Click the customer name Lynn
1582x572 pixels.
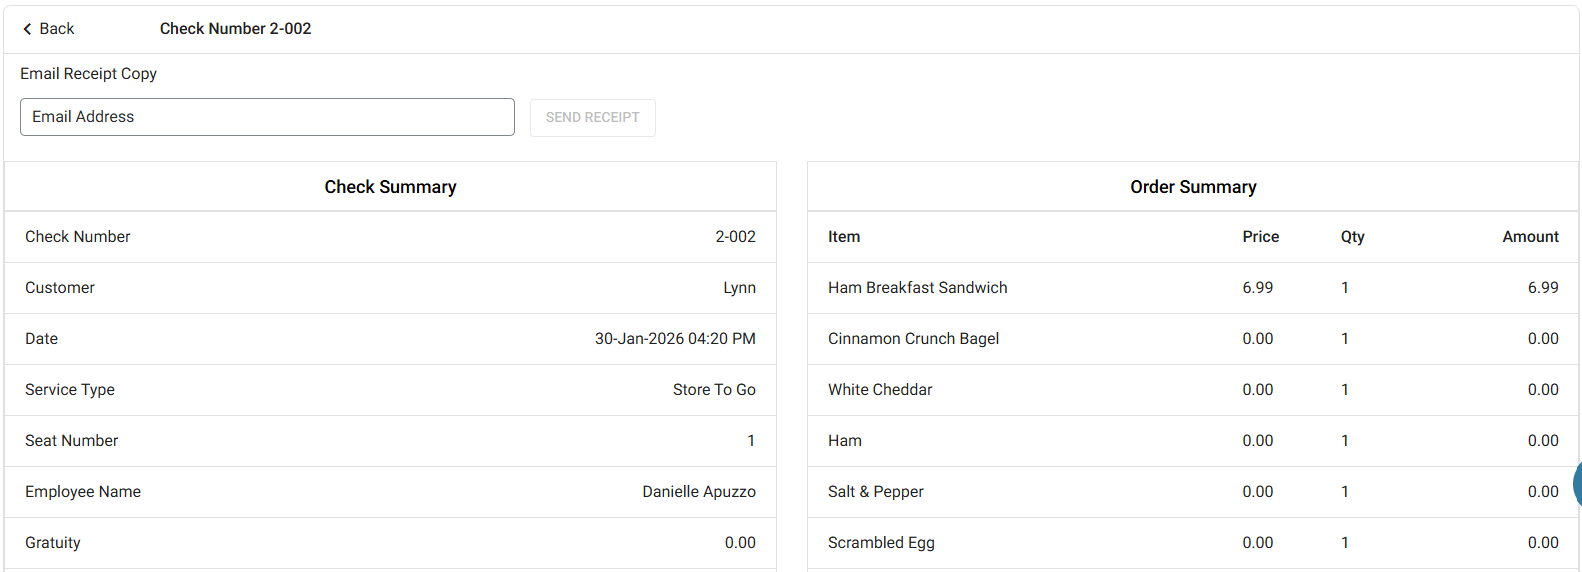739,288
